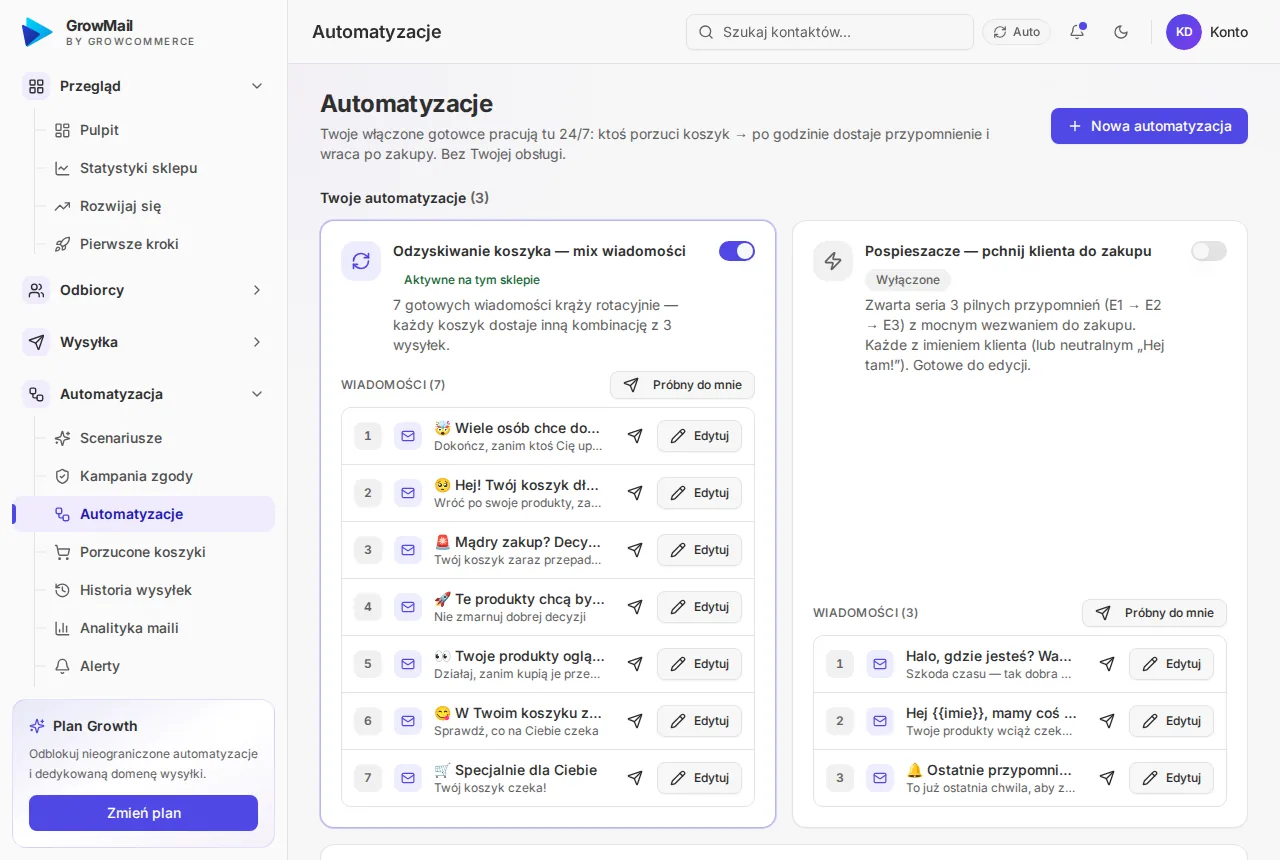This screenshot has height=860, width=1280.
Task: Click the mail icon of message 1 'Wiele osób'
Action: [x=408, y=436]
